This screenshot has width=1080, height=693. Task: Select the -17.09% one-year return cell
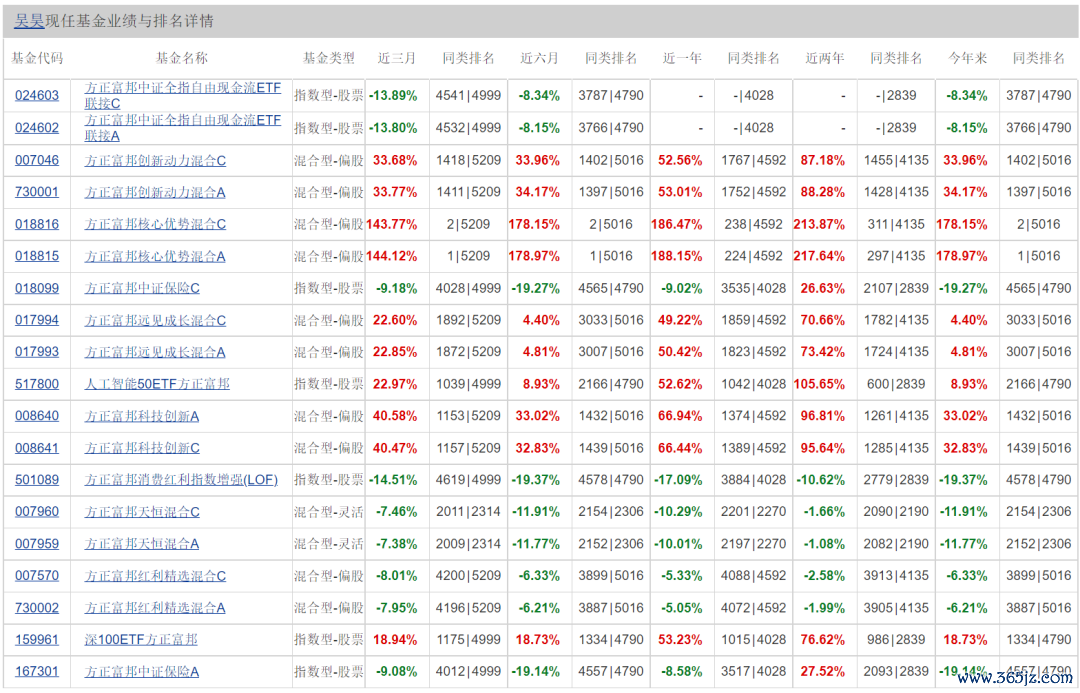[x=678, y=480]
